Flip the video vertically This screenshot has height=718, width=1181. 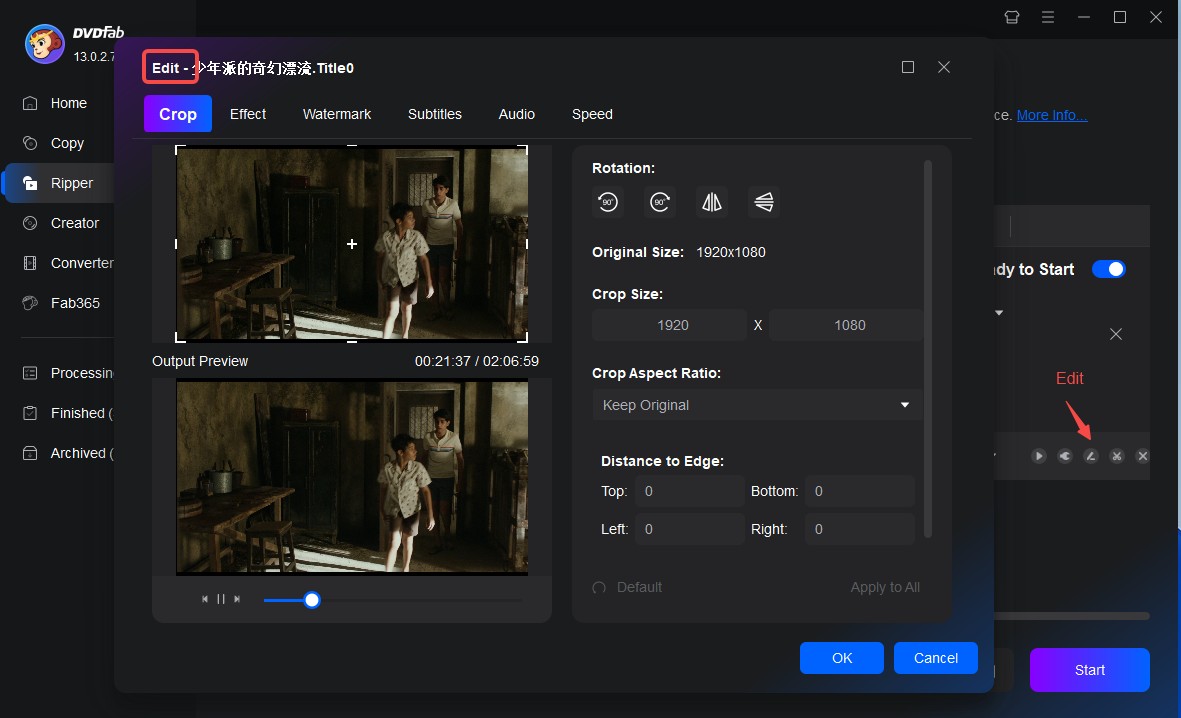click(x=764, y=202)
